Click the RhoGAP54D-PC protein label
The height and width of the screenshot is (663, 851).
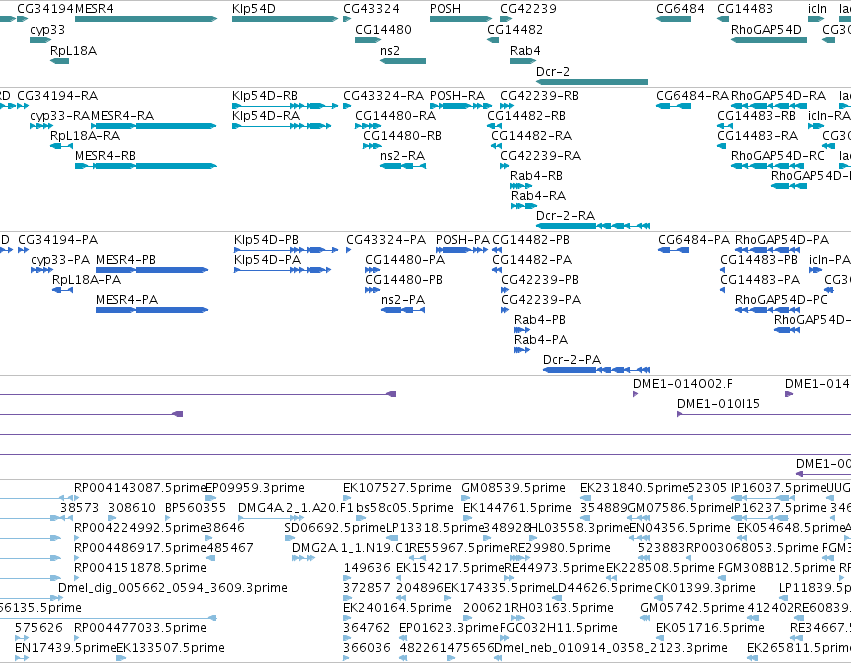[x=781, y=300]
